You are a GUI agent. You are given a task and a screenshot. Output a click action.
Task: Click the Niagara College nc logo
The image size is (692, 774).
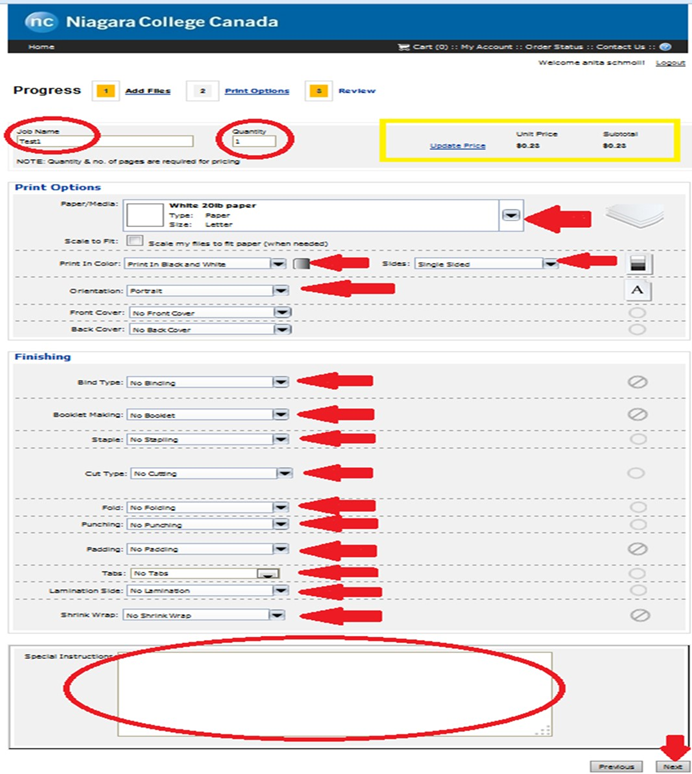click(40, 21)
